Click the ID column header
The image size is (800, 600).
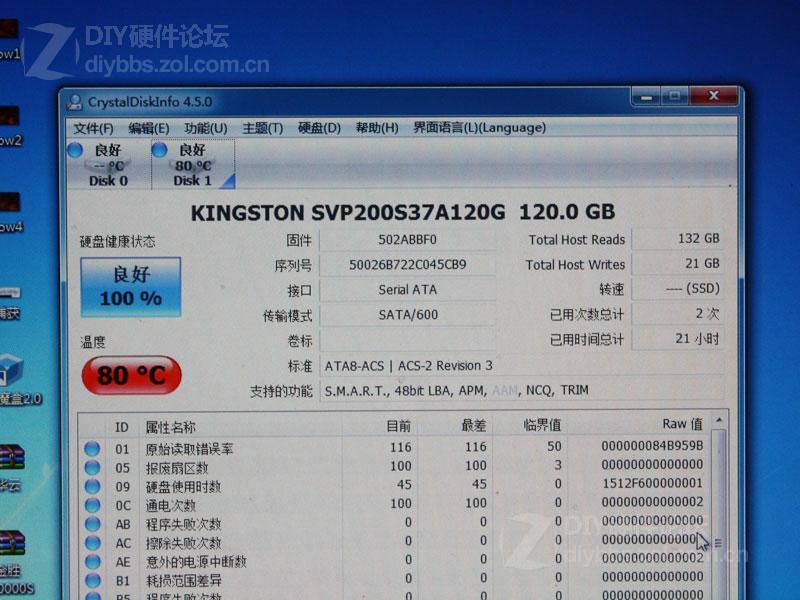(x=122, y=427)
